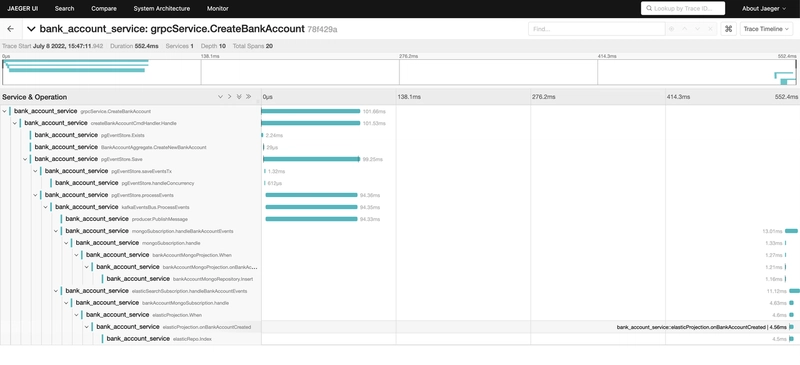Collapse the trace header title chevron
Screen dimensions: 800x365
pos(32,29)
